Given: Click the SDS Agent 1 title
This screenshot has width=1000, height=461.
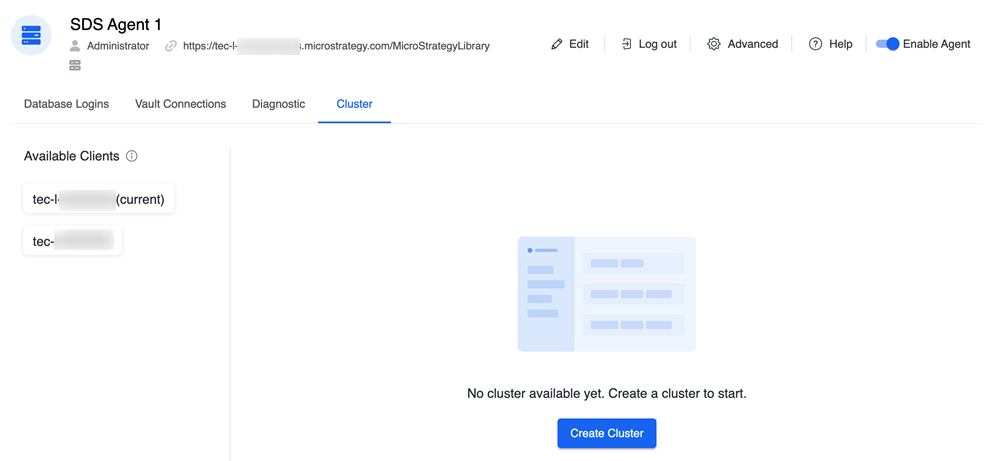Looking at the screenshot, I should point(115,24).
